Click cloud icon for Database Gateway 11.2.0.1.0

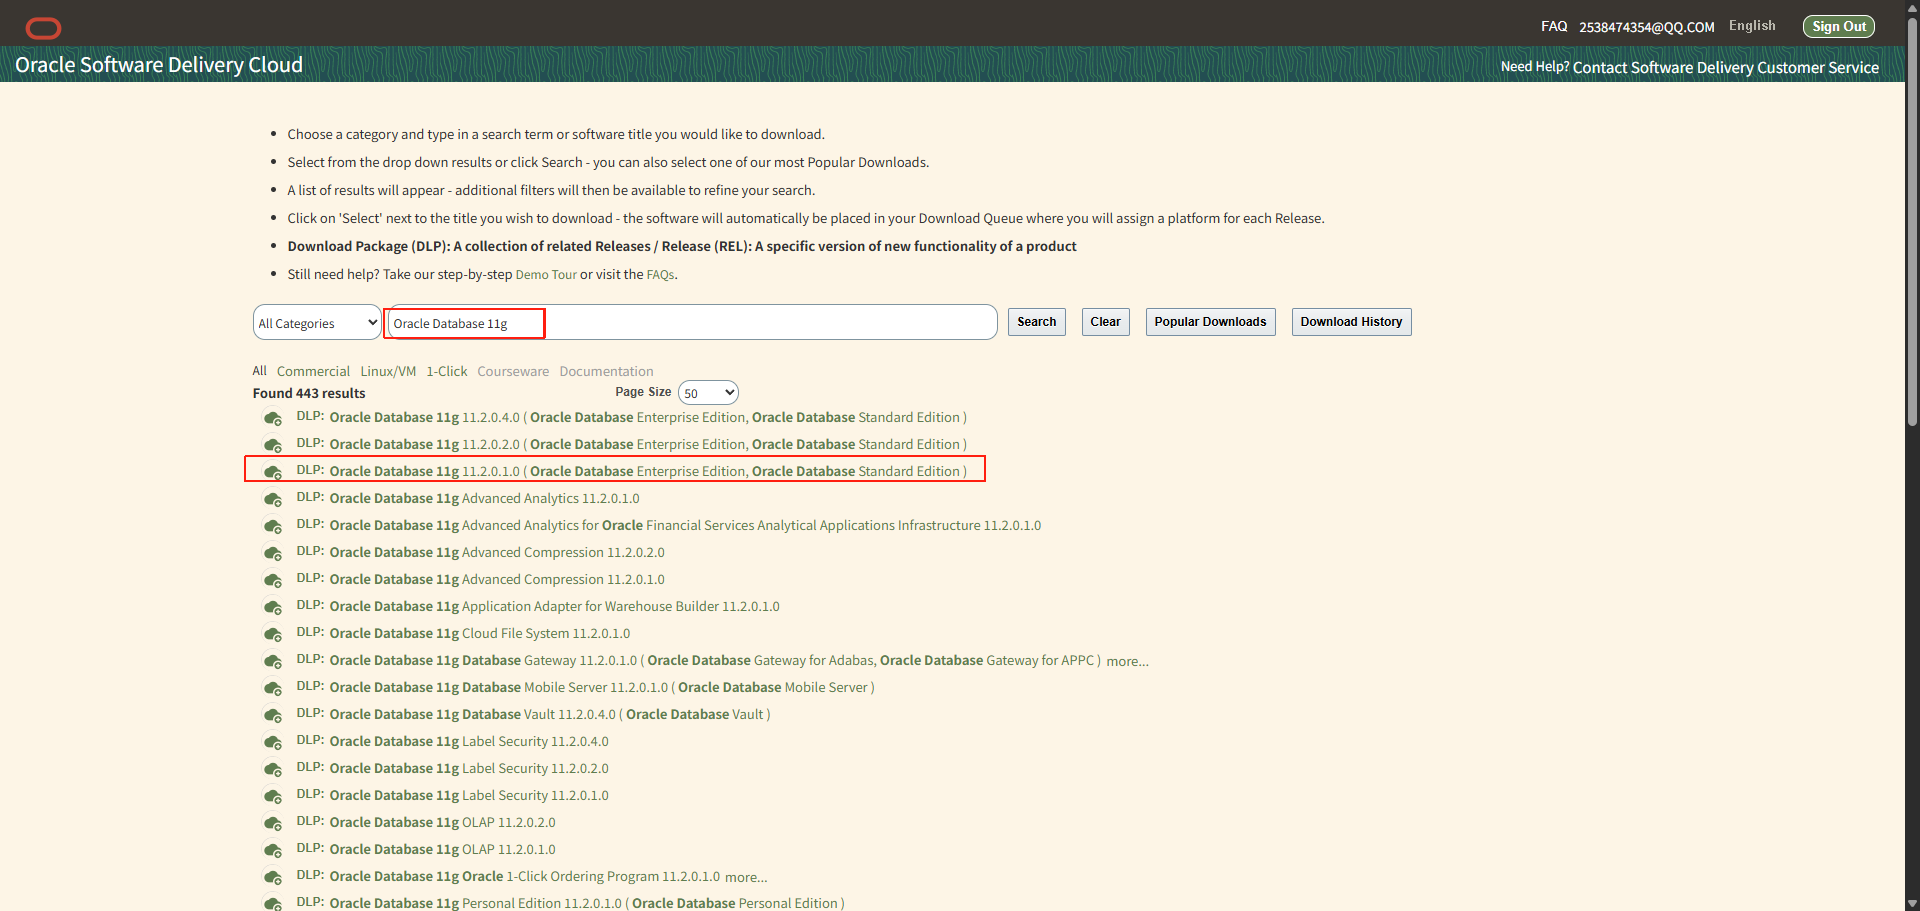pyautogui.click(x=272, y=661)
